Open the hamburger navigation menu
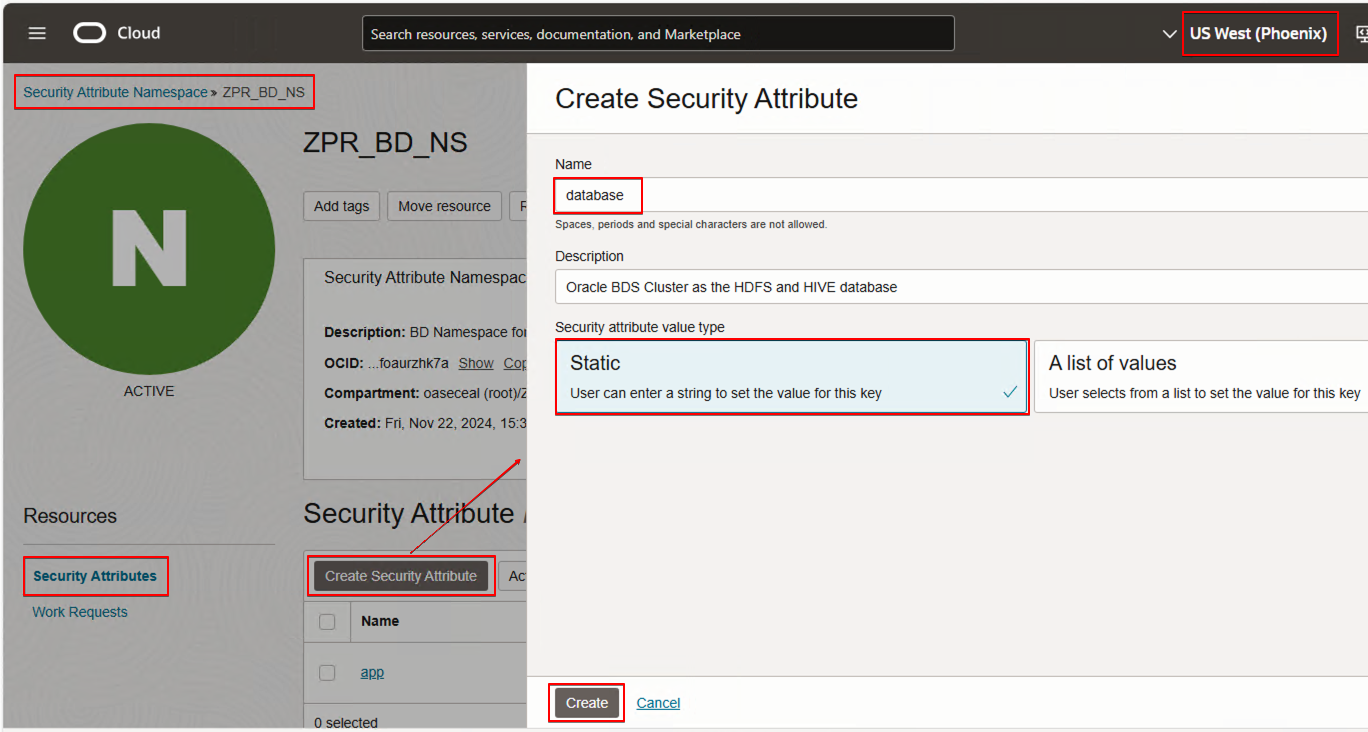The image size is (1368, 732). pos(37,33)
